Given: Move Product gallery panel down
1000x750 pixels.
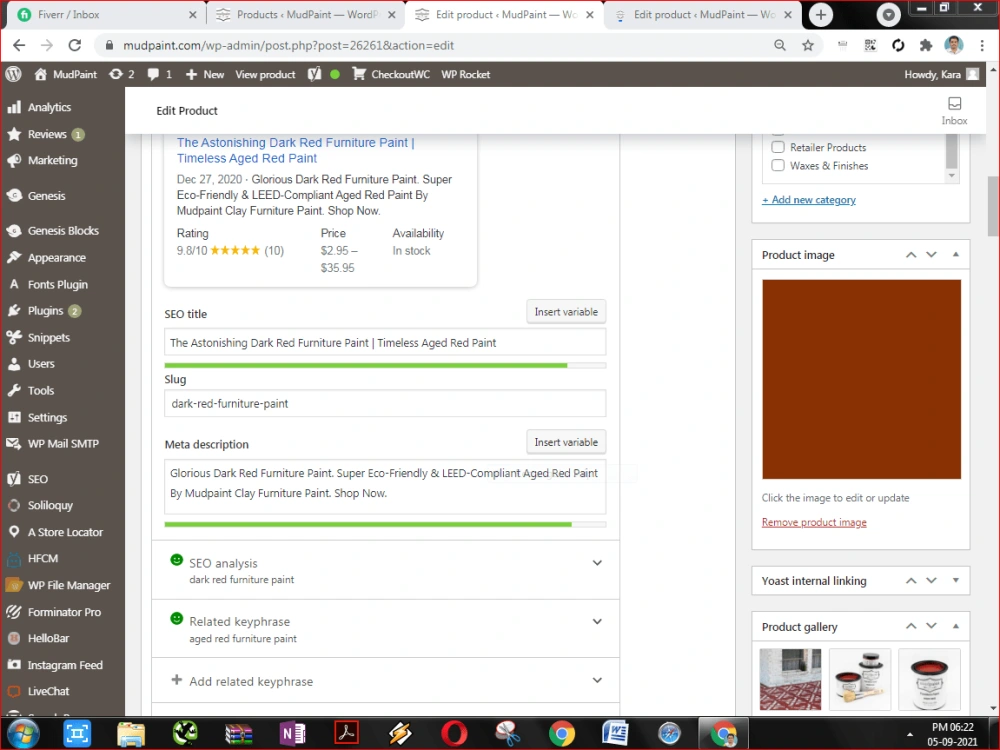Looking at the screenshot, I should (932, 626).
